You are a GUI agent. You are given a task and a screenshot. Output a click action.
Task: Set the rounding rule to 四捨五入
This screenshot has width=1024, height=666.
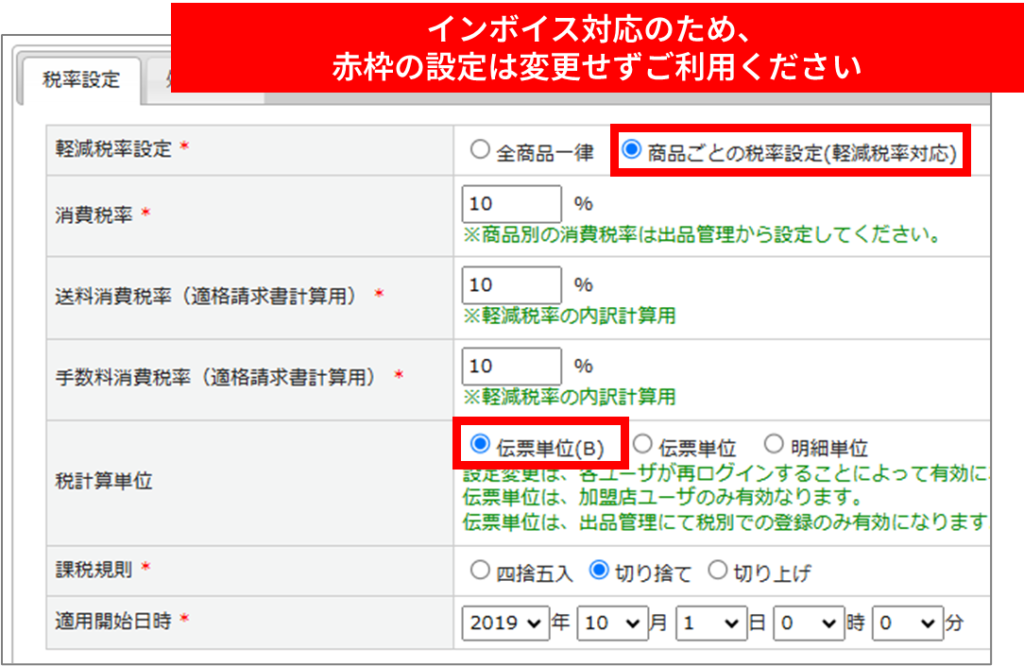(481, 571)
